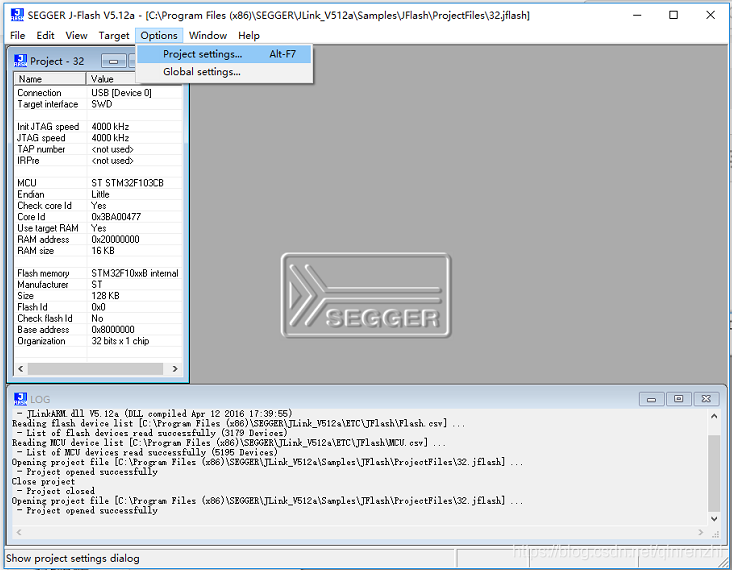This screenshot has height=570, width=732.
Task: Choose Project settings... from Options menu
Action: click(x=225, y=54)
